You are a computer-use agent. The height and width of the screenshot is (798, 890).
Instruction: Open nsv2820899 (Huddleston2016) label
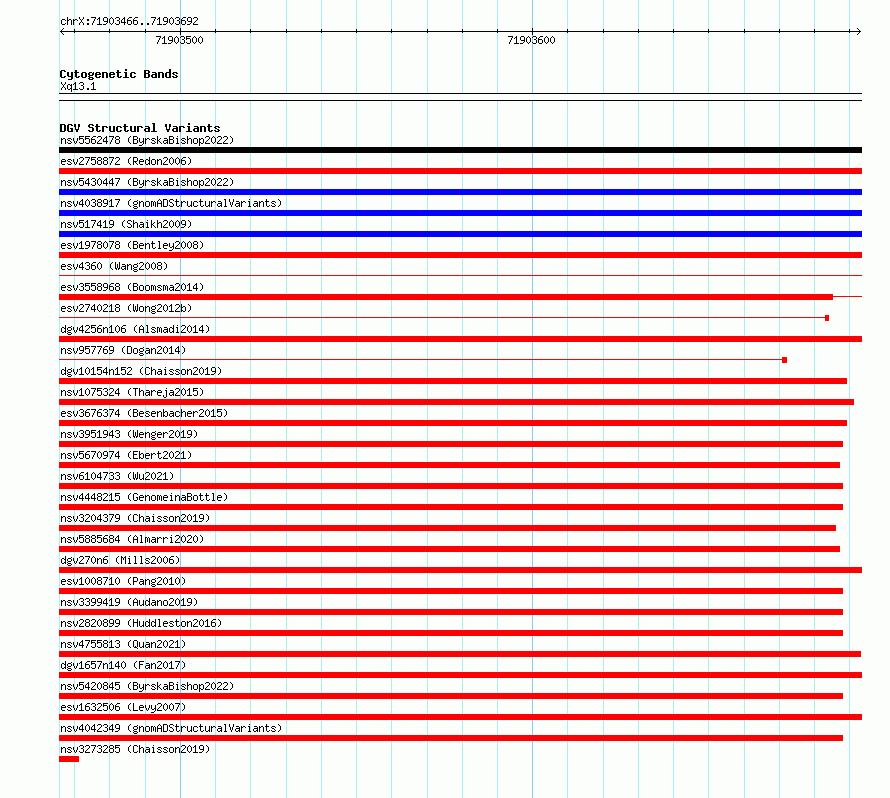[141, 623]
